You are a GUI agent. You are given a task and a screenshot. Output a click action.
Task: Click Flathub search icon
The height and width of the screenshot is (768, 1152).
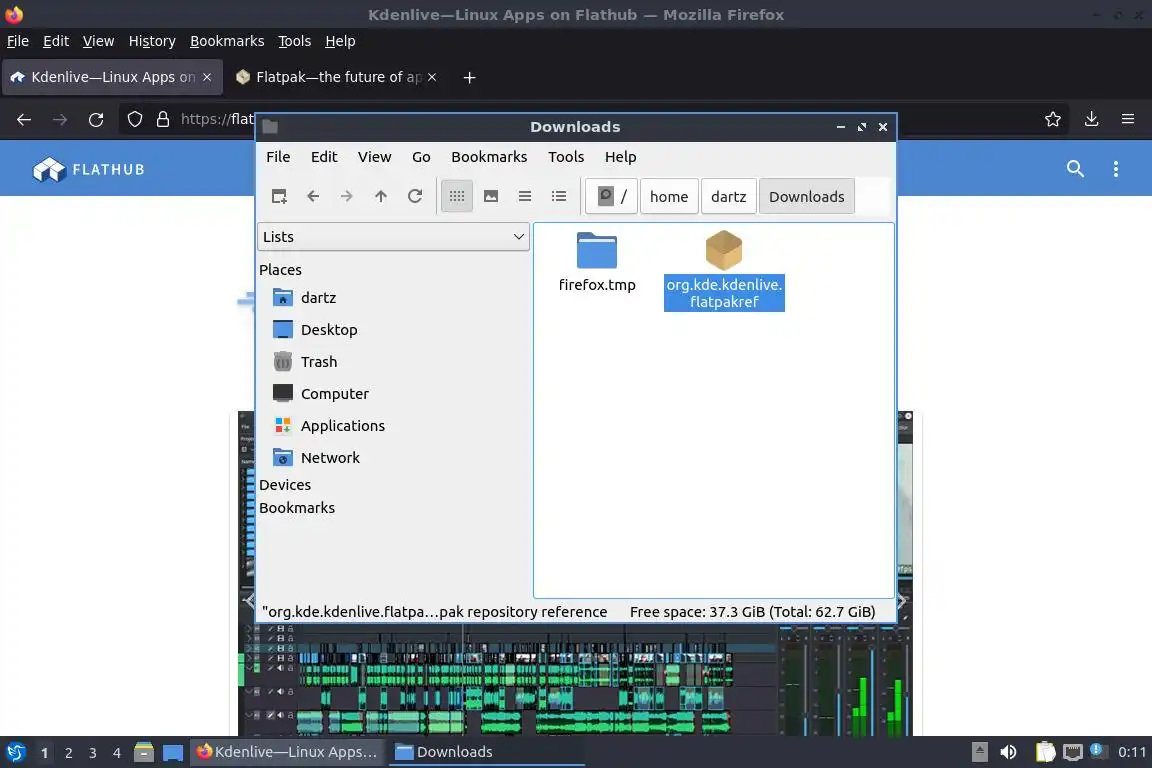coord(1075,169)
